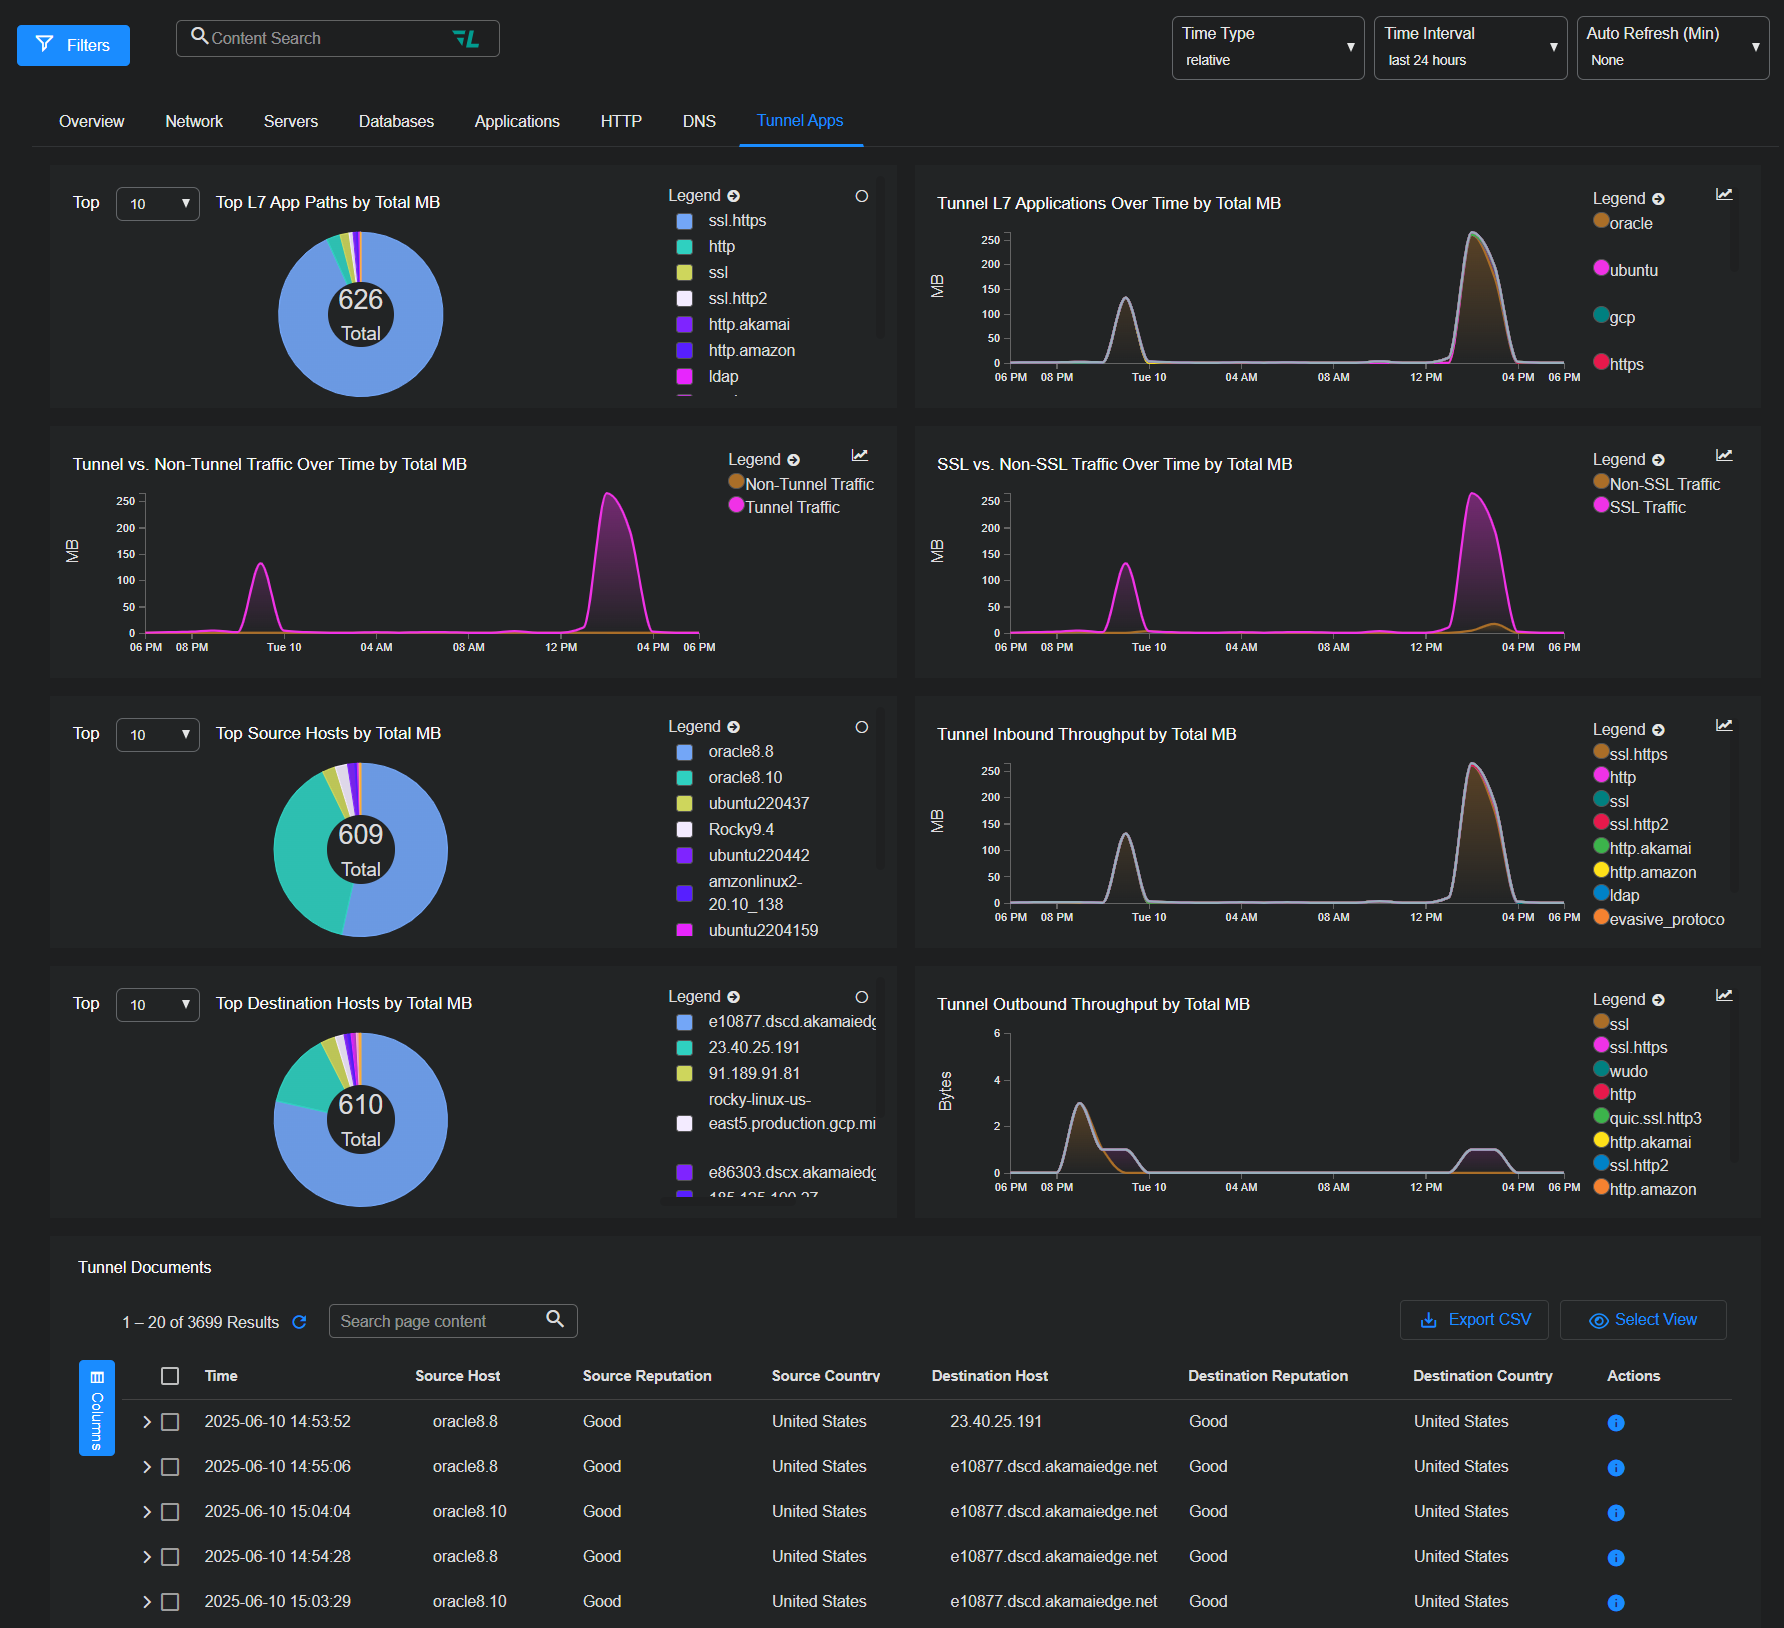The image size is (1784, 1628).
Task: Check the select-all checkbox in table header
Action: tap(170, 1376)
